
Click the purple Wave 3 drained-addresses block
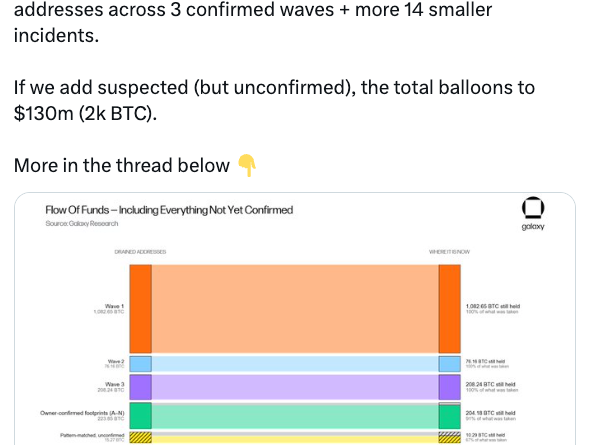pos(141,387)
